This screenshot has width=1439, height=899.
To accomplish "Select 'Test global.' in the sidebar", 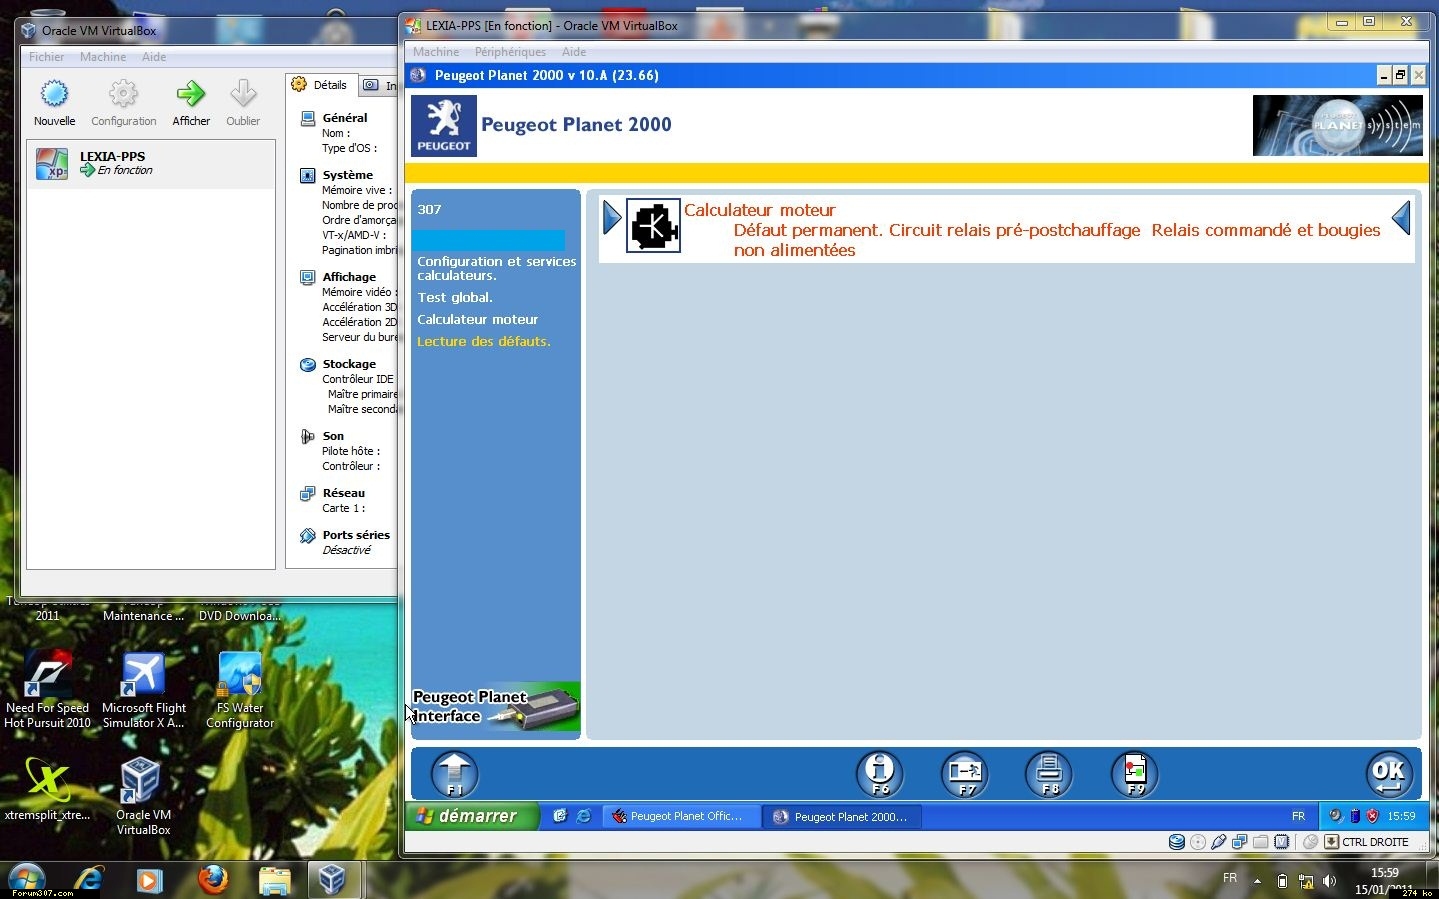I will (455, 298).
